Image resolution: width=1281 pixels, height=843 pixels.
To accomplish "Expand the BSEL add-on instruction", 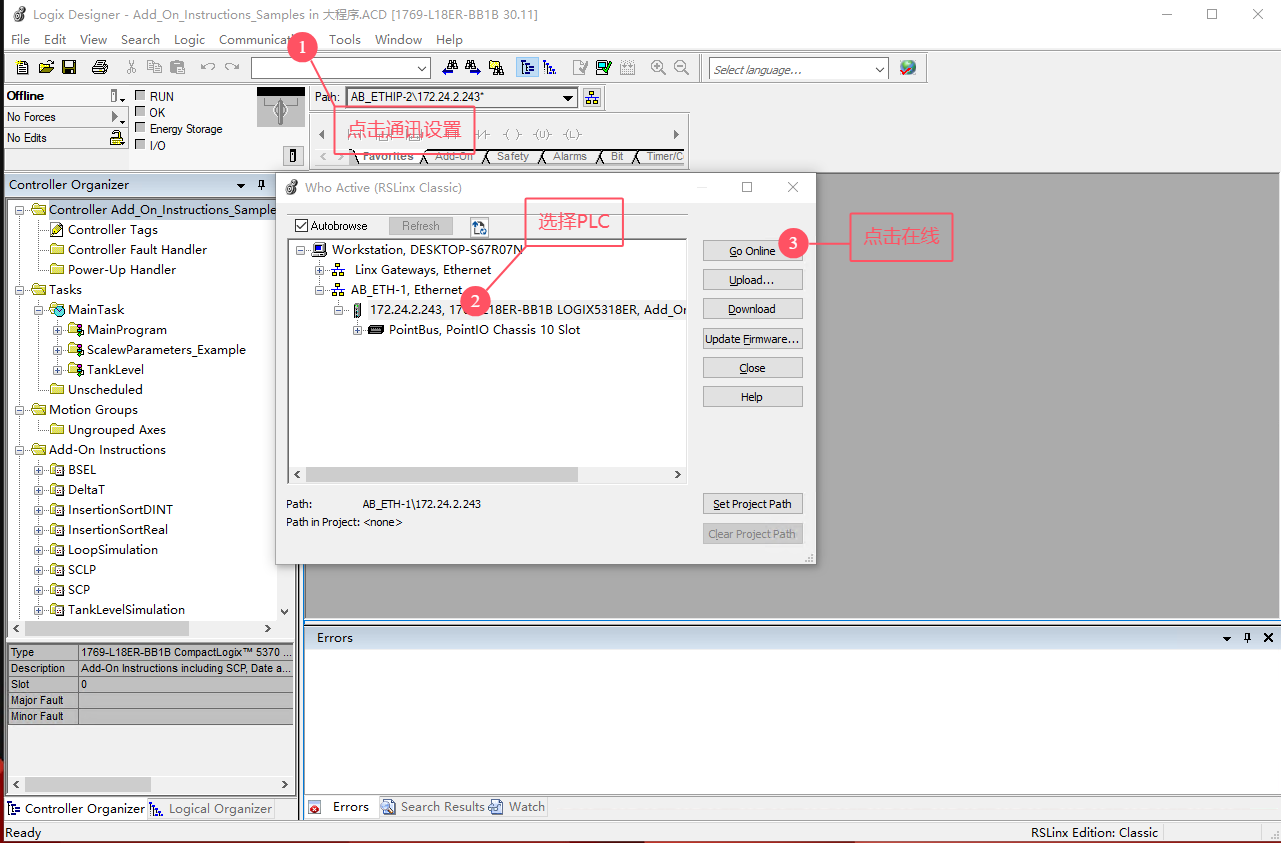I will [39, 470].
